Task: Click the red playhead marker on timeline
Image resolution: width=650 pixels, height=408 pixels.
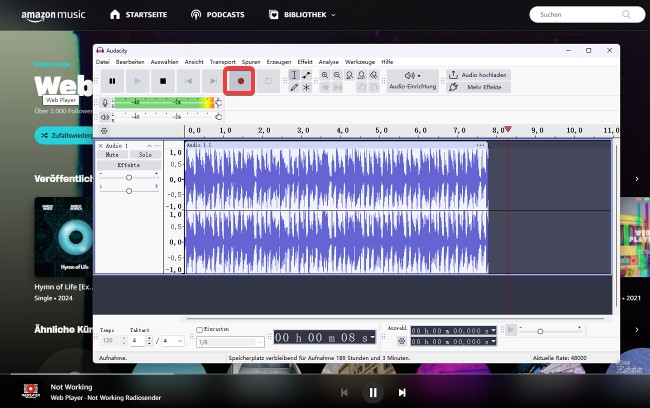Action: click(x=508, y=129)
